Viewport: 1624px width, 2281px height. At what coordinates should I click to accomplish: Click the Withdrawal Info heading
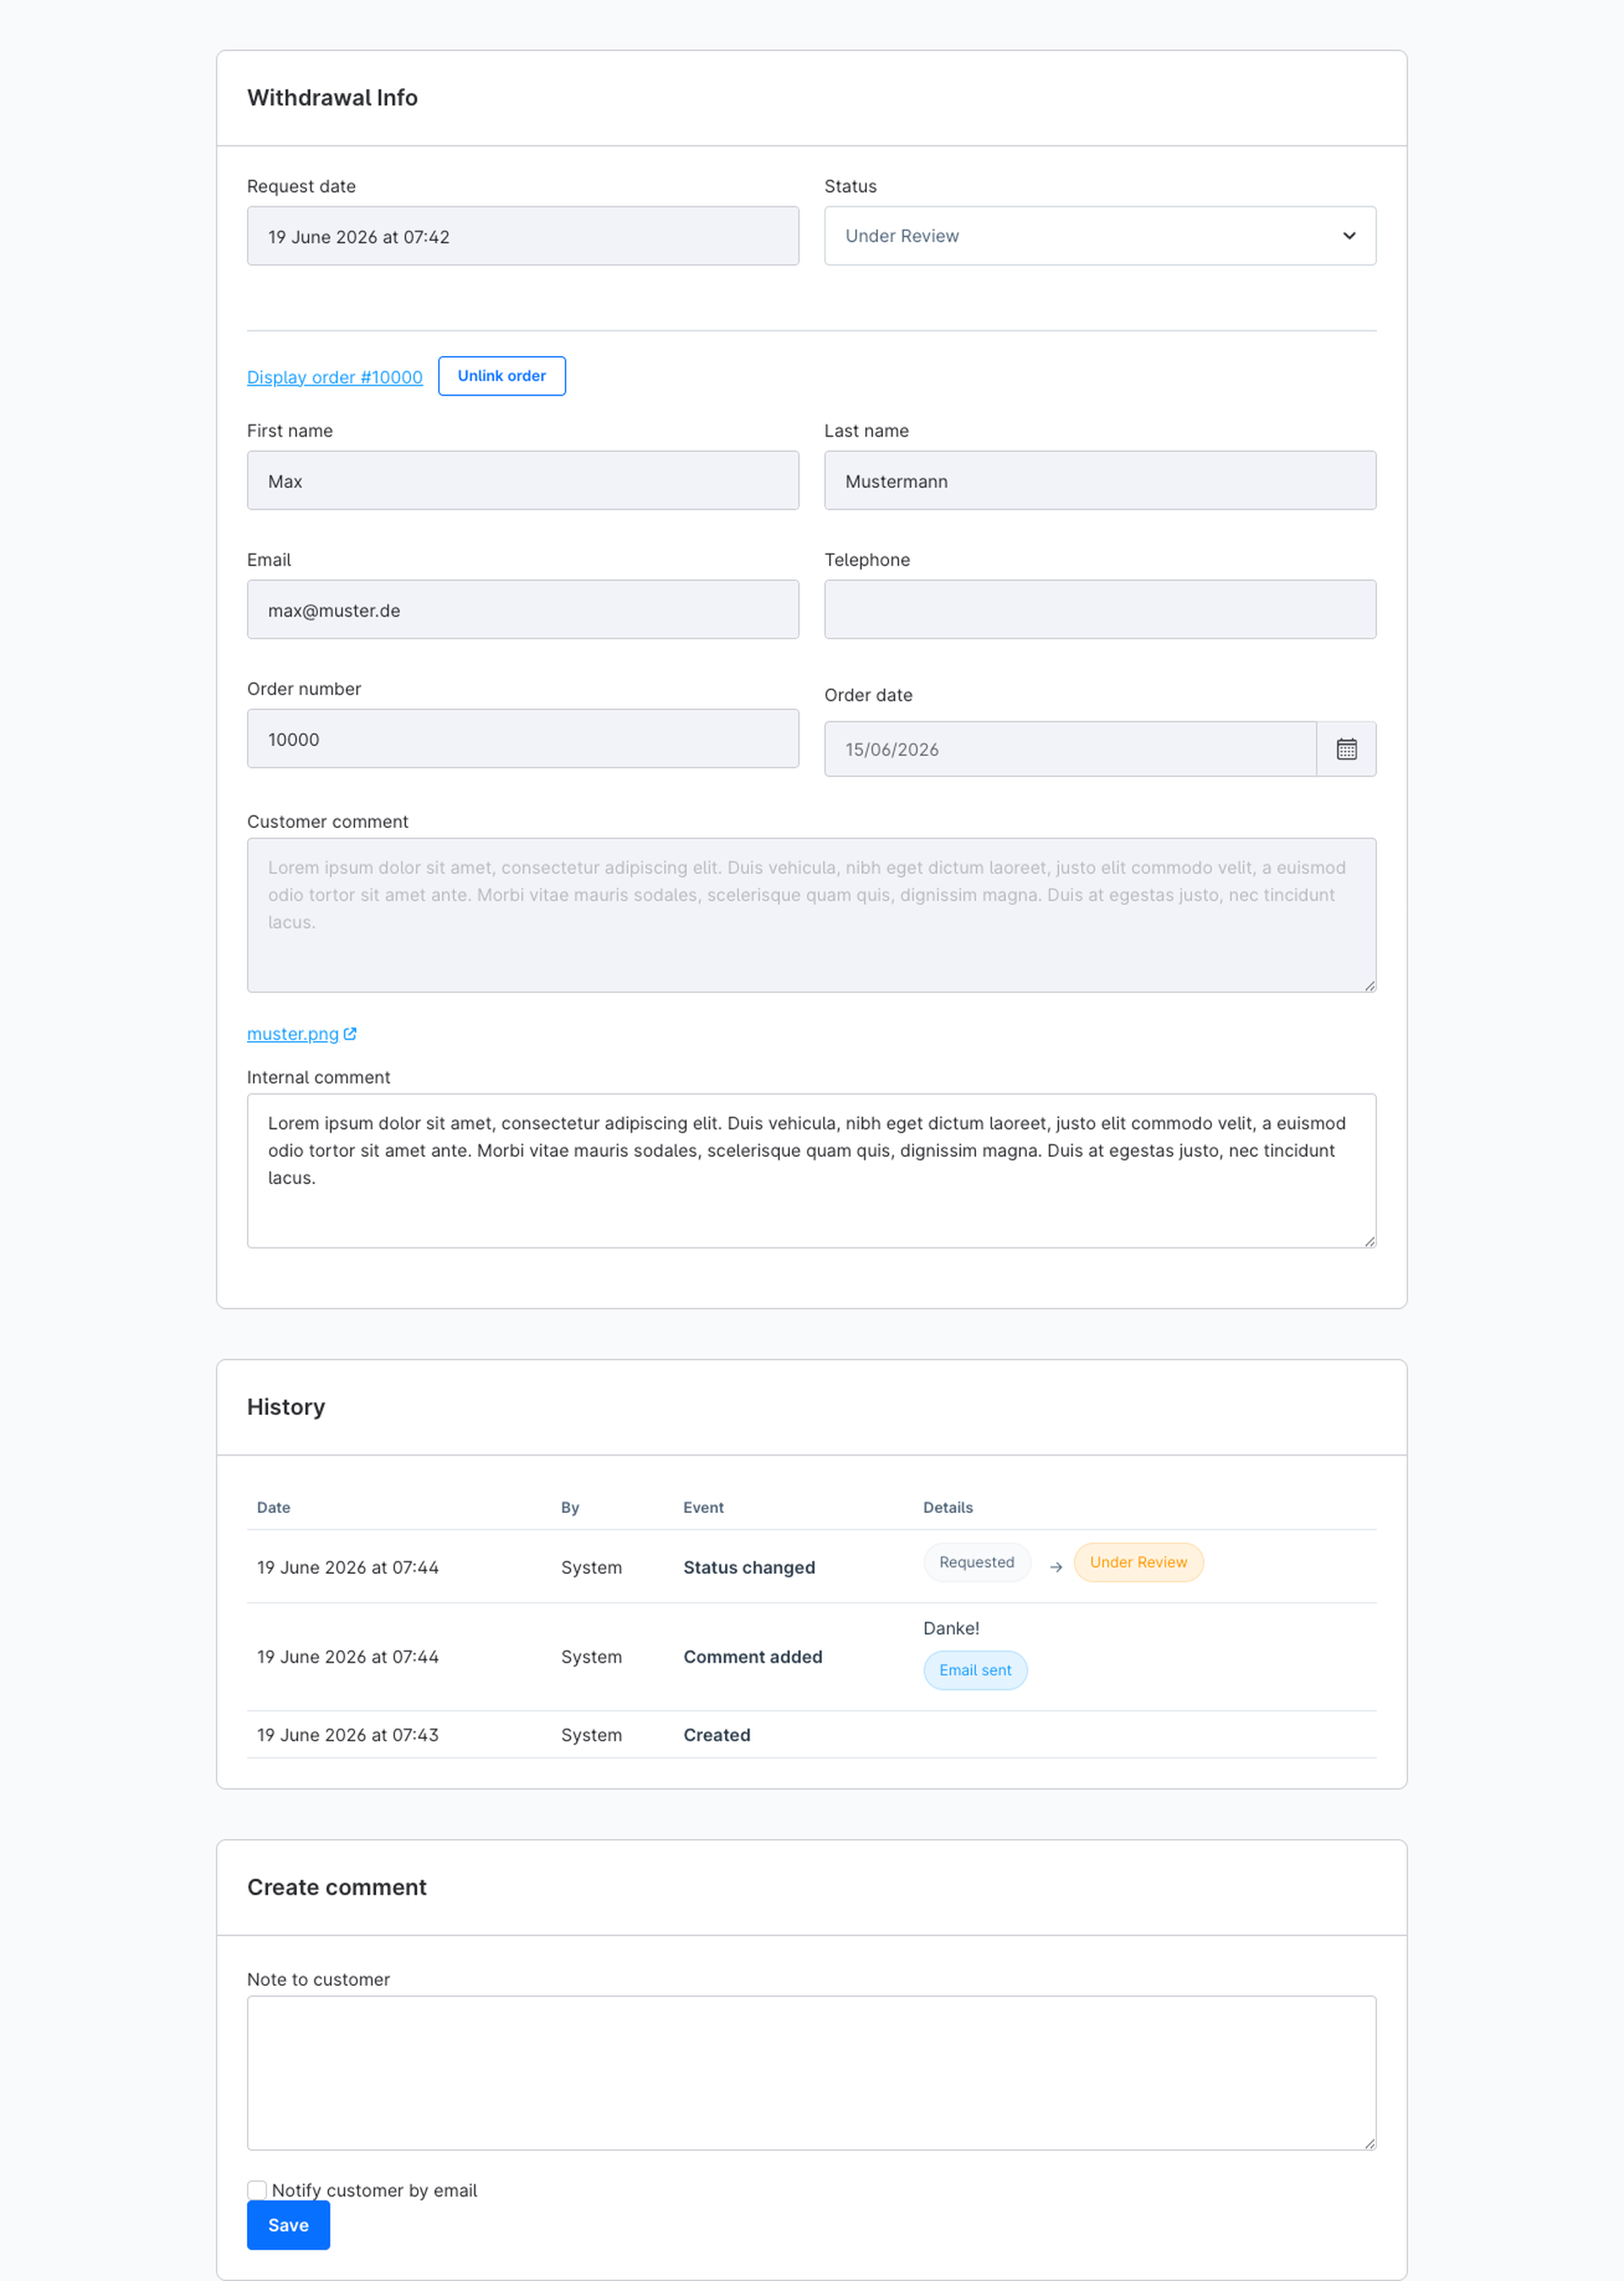coord(332,98)
